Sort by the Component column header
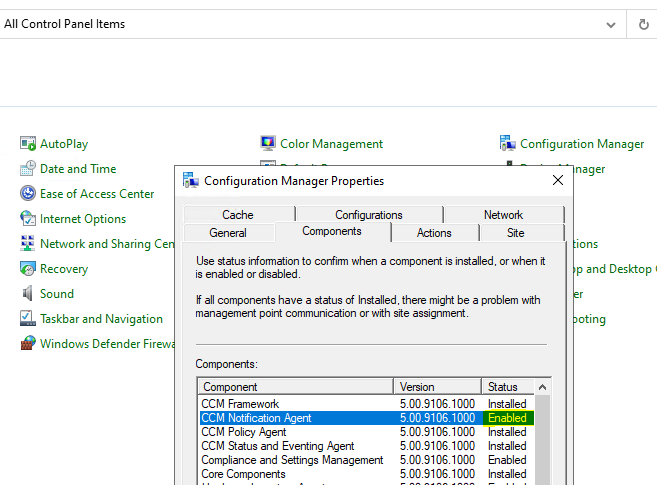Screen dimensions: 657x485 (295, 387)
